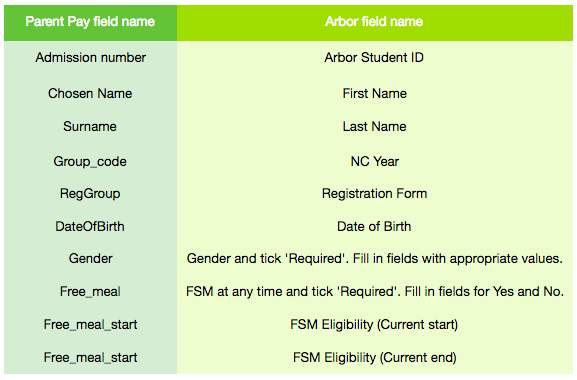Select 'FSM Eligibility (Current start)' cell
The image size is (577, 380).
(375, 324)
